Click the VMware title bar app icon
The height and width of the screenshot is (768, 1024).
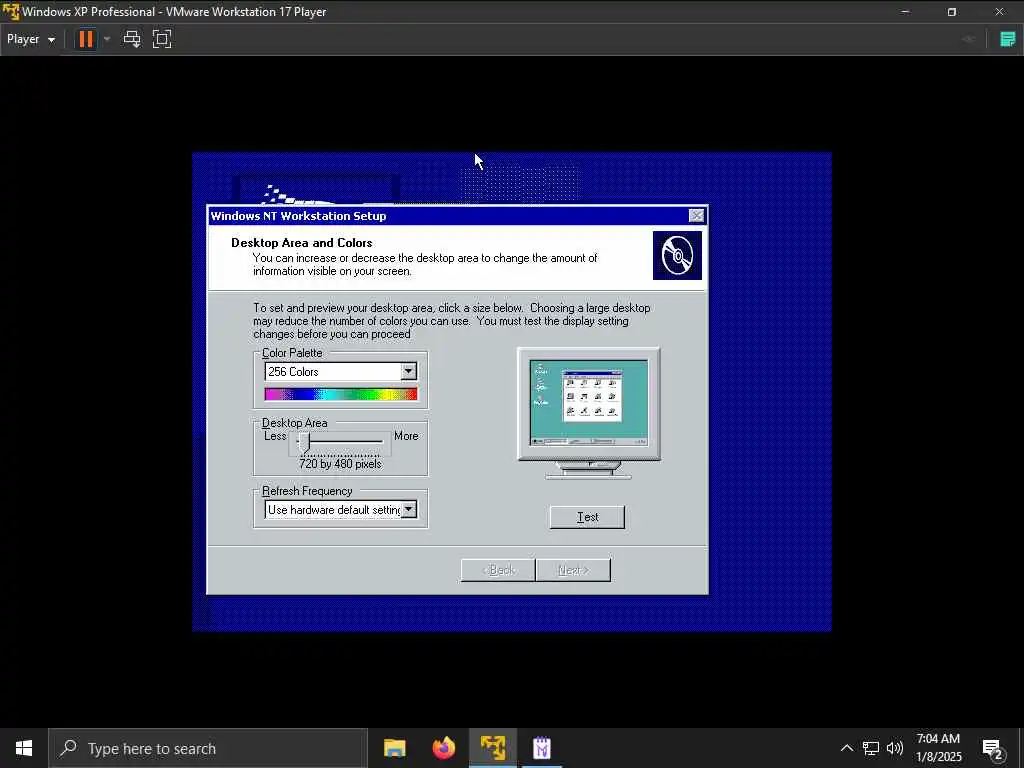coord(10,11)
